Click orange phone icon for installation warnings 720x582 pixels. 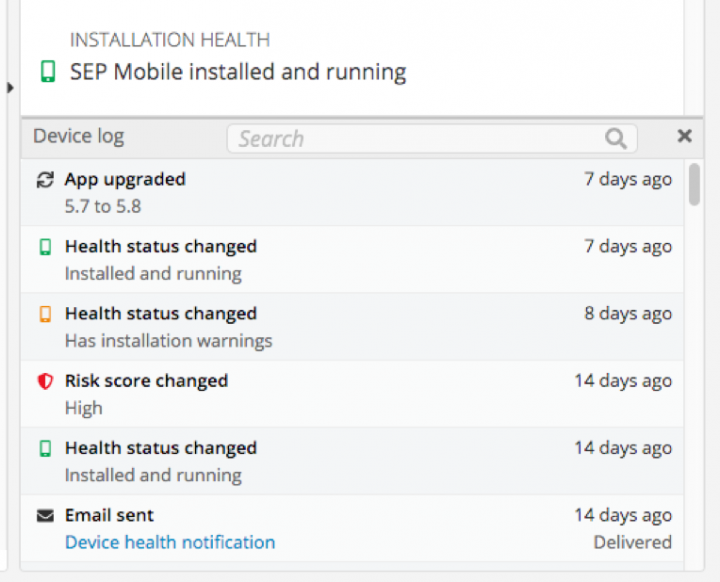[x=45, y=314]
